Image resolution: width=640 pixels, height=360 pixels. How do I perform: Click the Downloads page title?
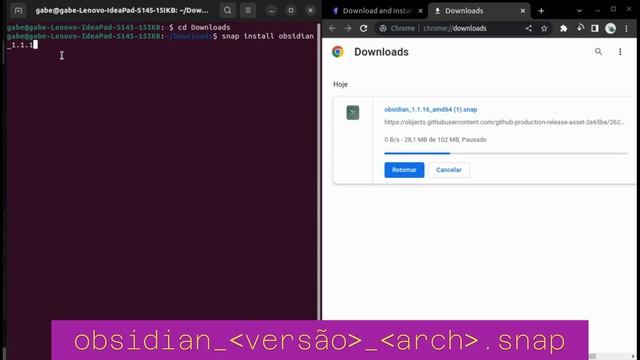381,52
